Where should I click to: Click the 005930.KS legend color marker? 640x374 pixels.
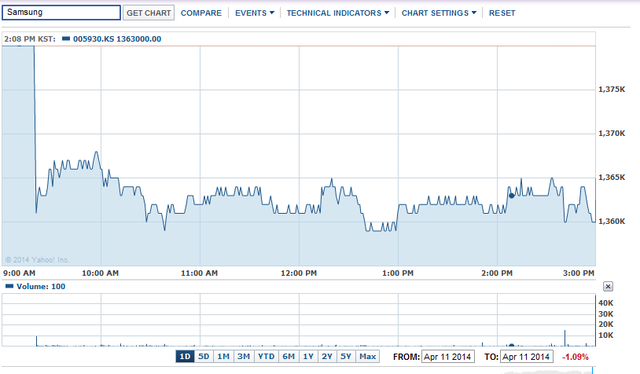tap(66, 39)
